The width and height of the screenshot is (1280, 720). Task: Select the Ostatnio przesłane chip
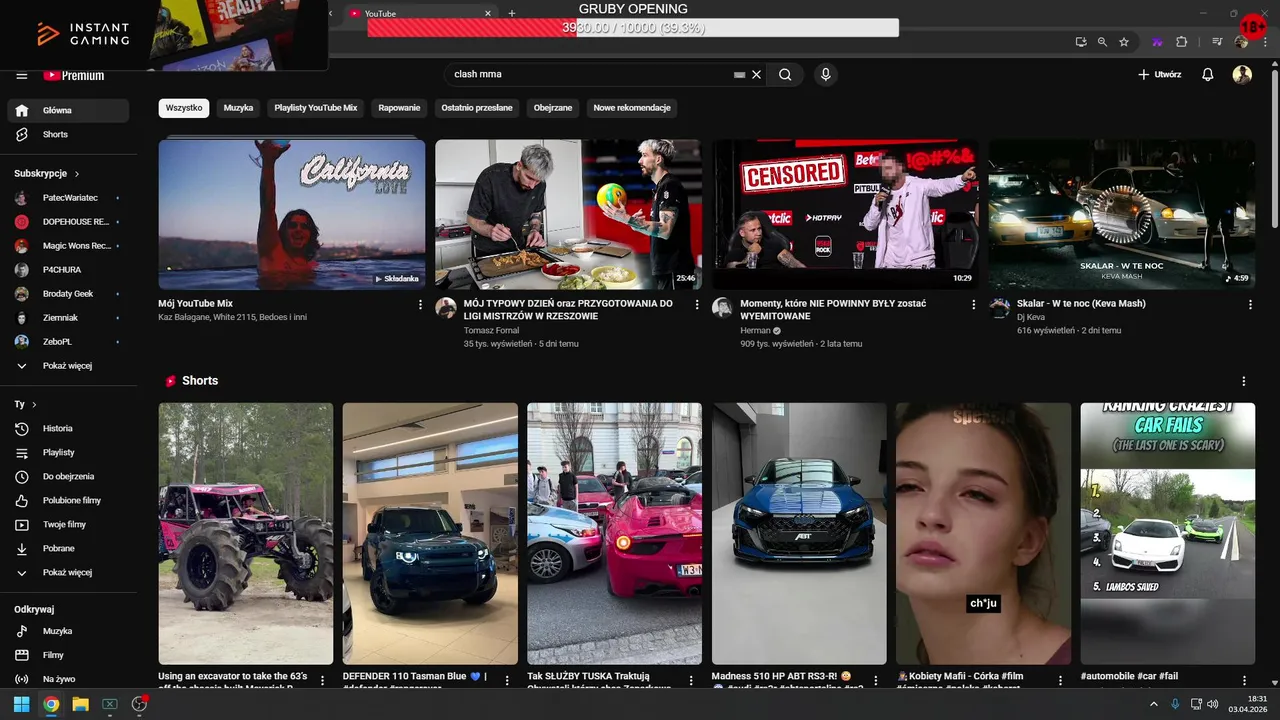tap(477, 107)
